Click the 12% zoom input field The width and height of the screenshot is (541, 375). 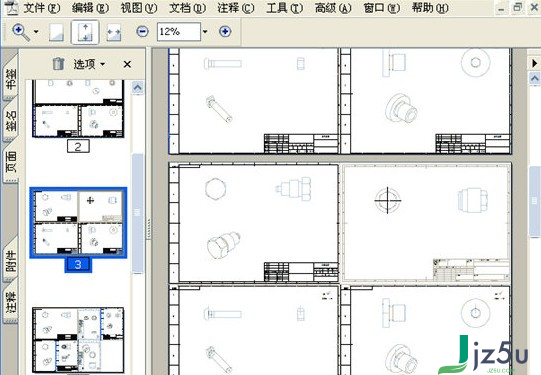click(179, 32)
